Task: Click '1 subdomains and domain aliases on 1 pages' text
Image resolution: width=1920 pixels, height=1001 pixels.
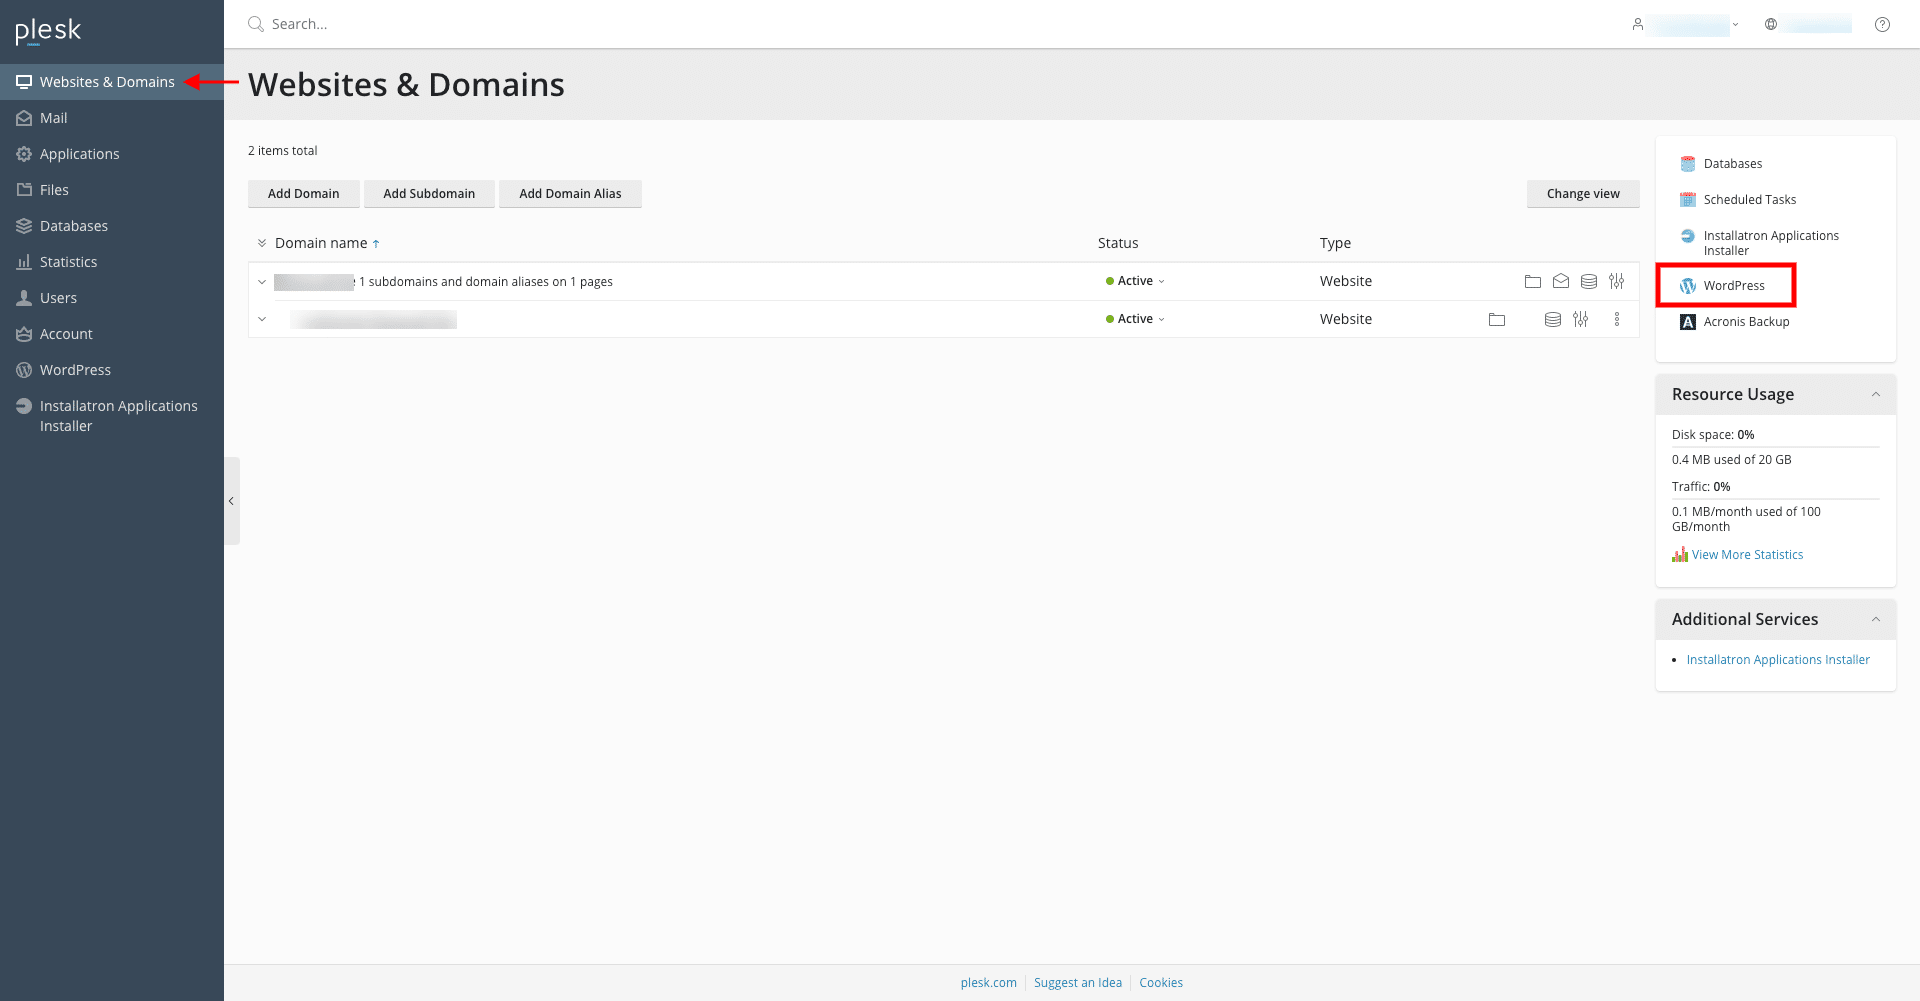Action: tap(486, 282)
